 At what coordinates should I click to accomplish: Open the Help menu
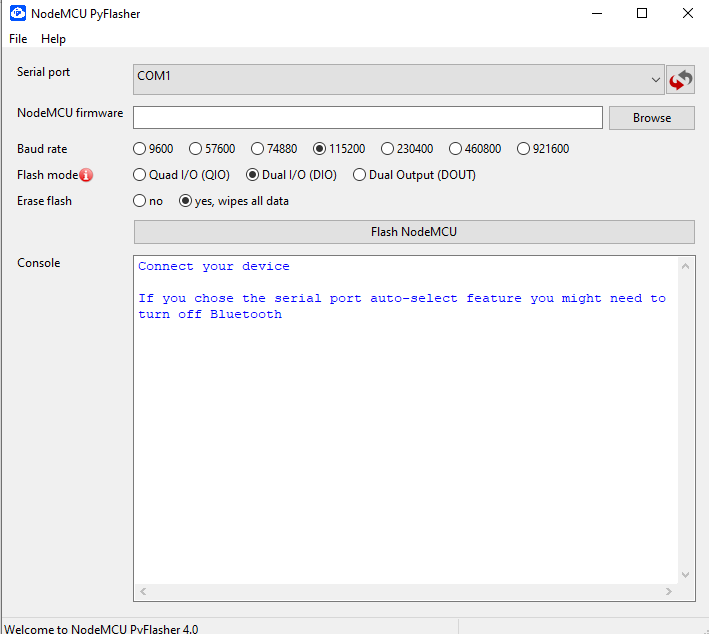click(x=53, y=39)
